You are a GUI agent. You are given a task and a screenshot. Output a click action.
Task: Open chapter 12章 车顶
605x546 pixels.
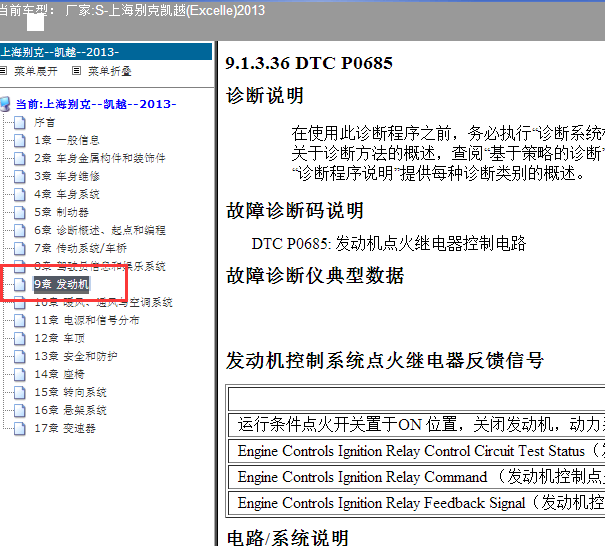59,338
